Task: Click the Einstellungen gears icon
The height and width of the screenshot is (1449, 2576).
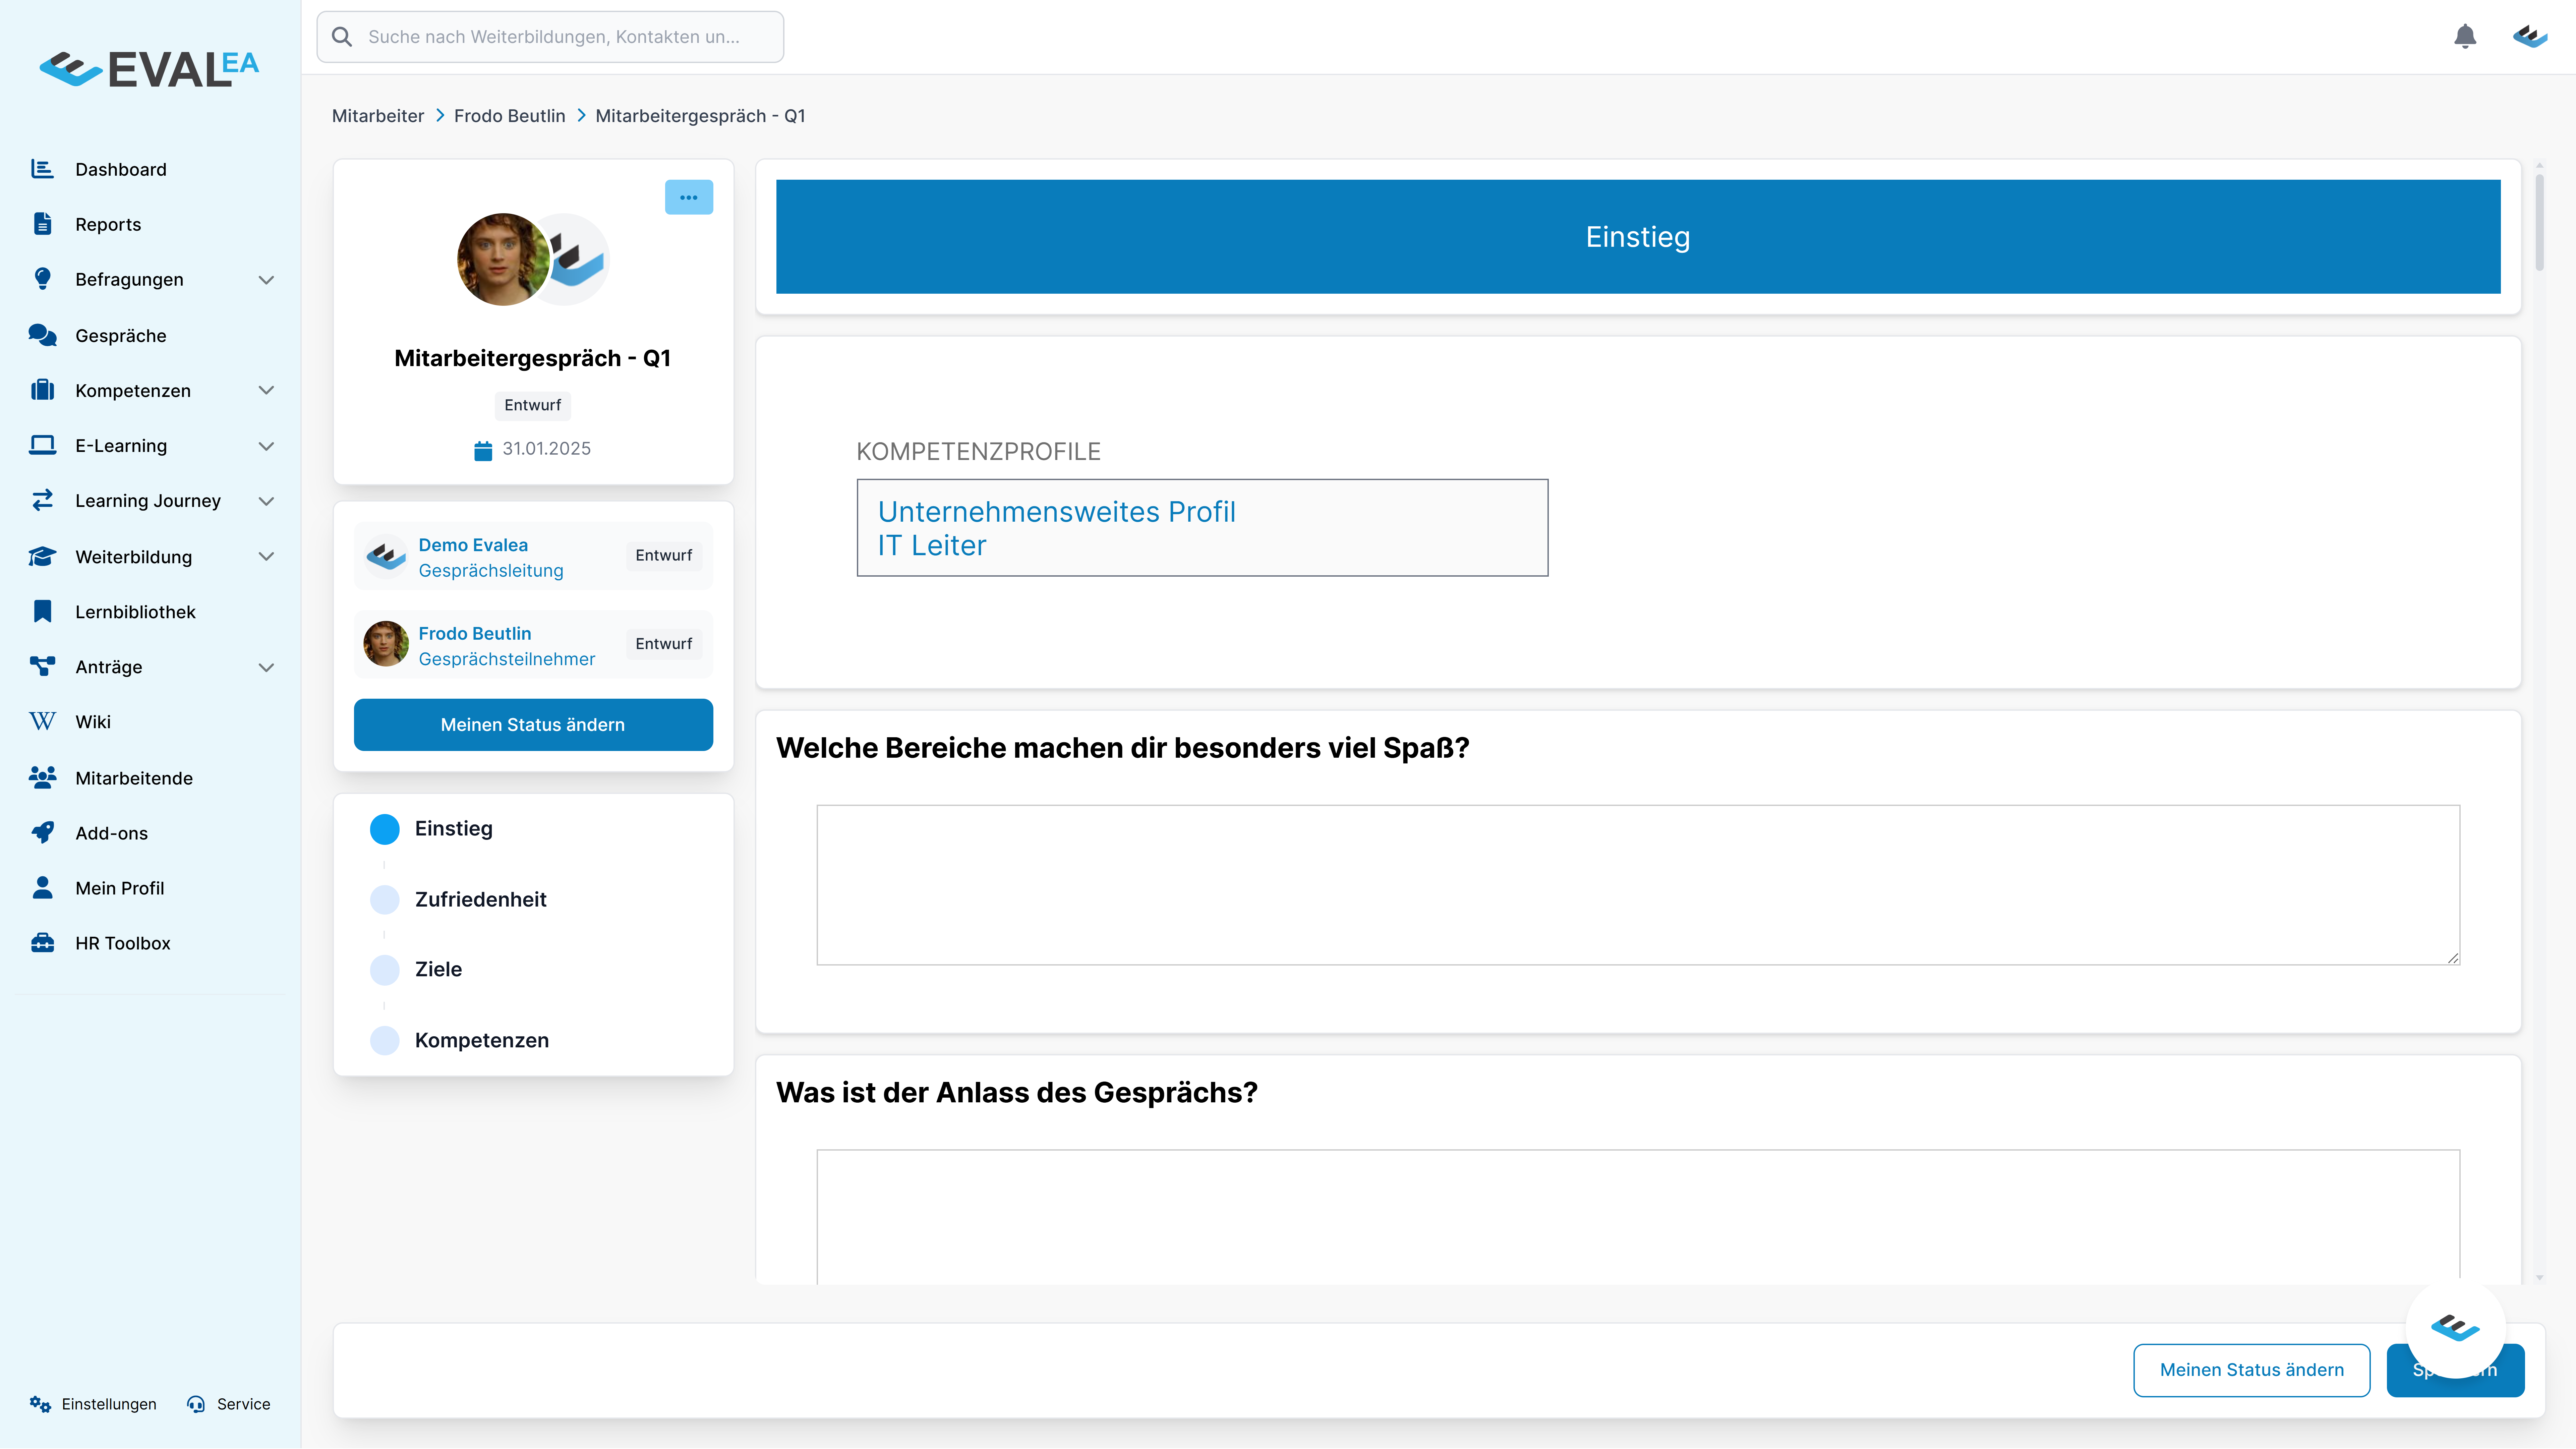Action: [40, 1404]
